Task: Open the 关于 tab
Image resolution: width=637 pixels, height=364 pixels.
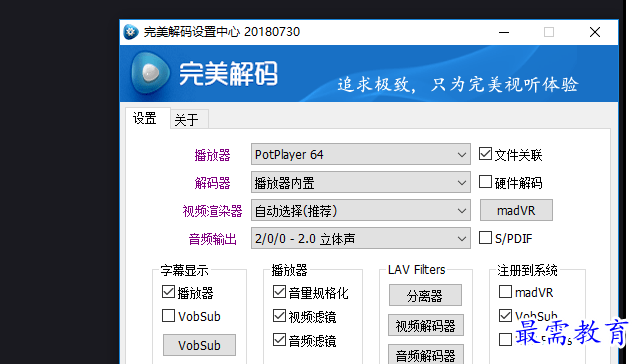Action: coord(186,120)
